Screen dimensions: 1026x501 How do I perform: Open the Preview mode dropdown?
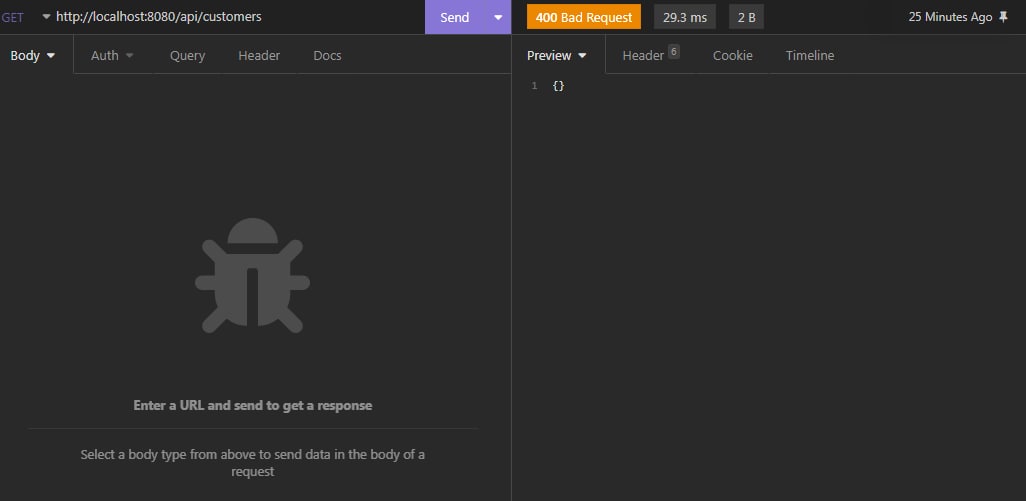(557, 56)
